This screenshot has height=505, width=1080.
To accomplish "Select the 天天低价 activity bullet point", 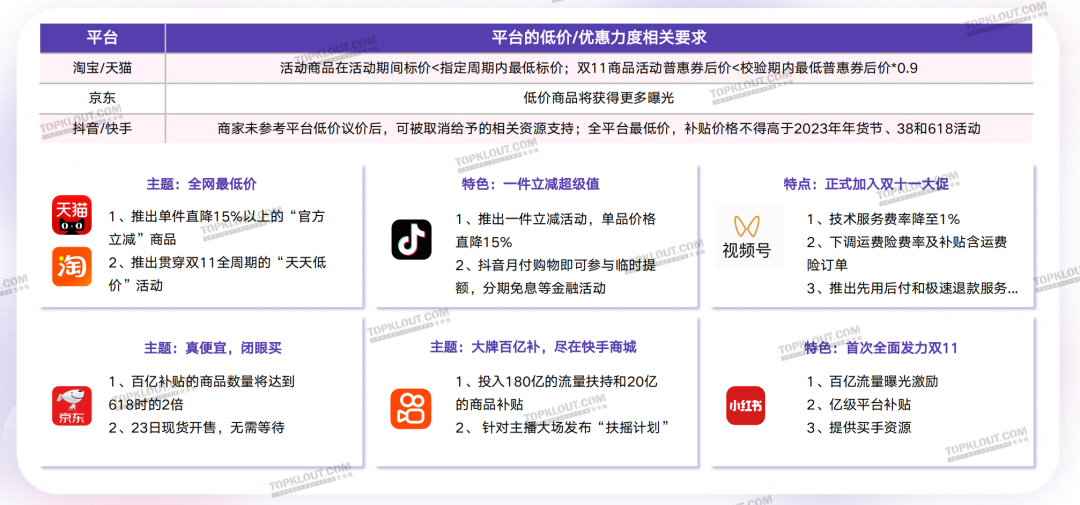I will (x=217, y=274).
